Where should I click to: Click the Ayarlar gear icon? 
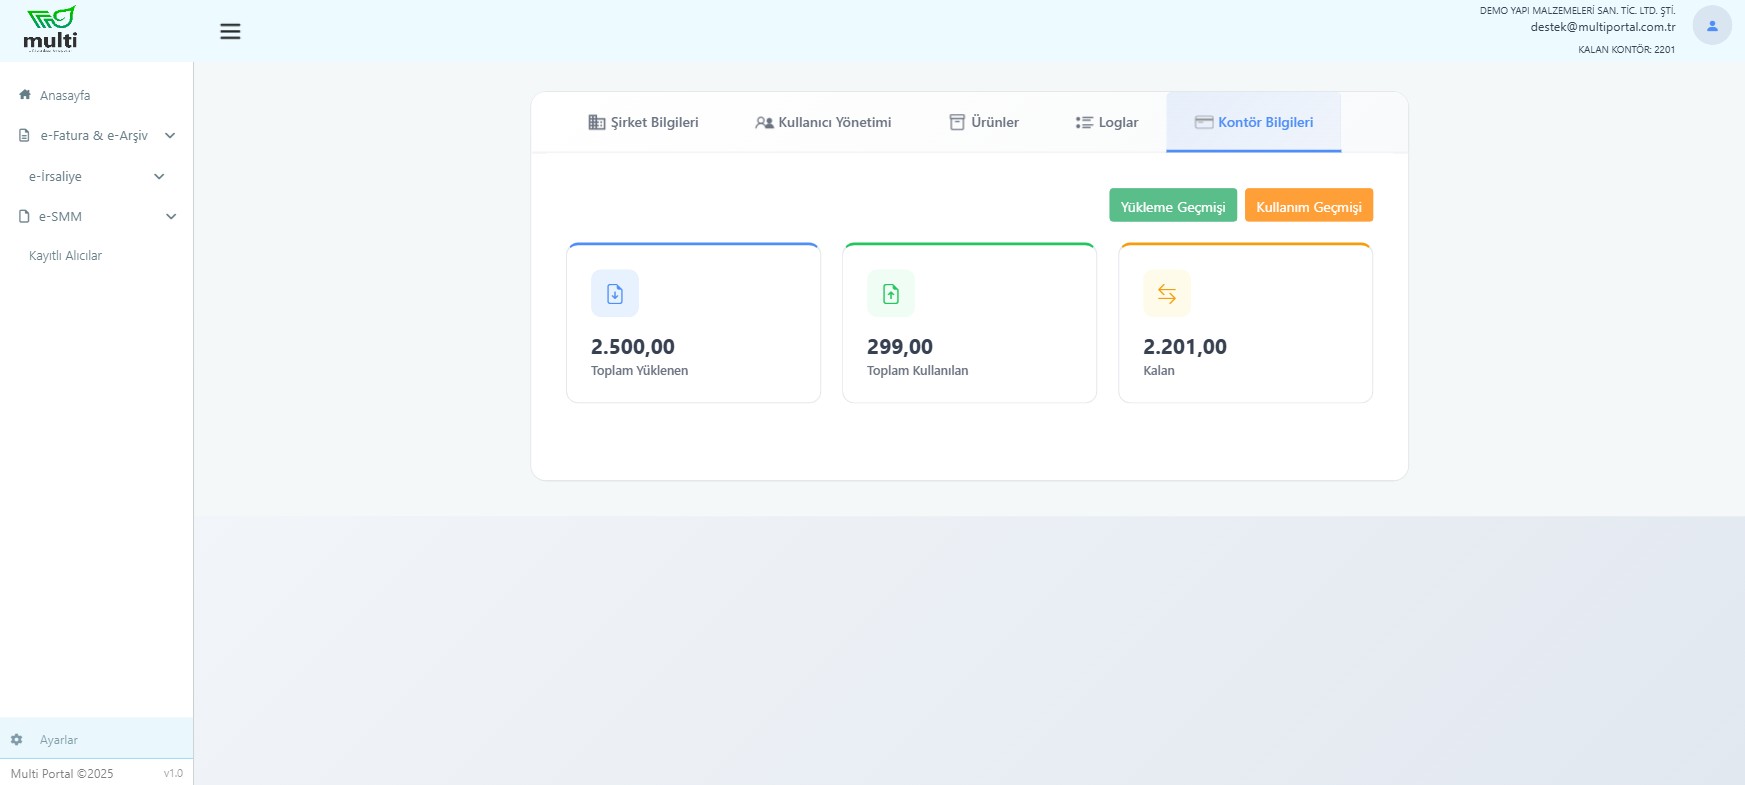point(17,740)
